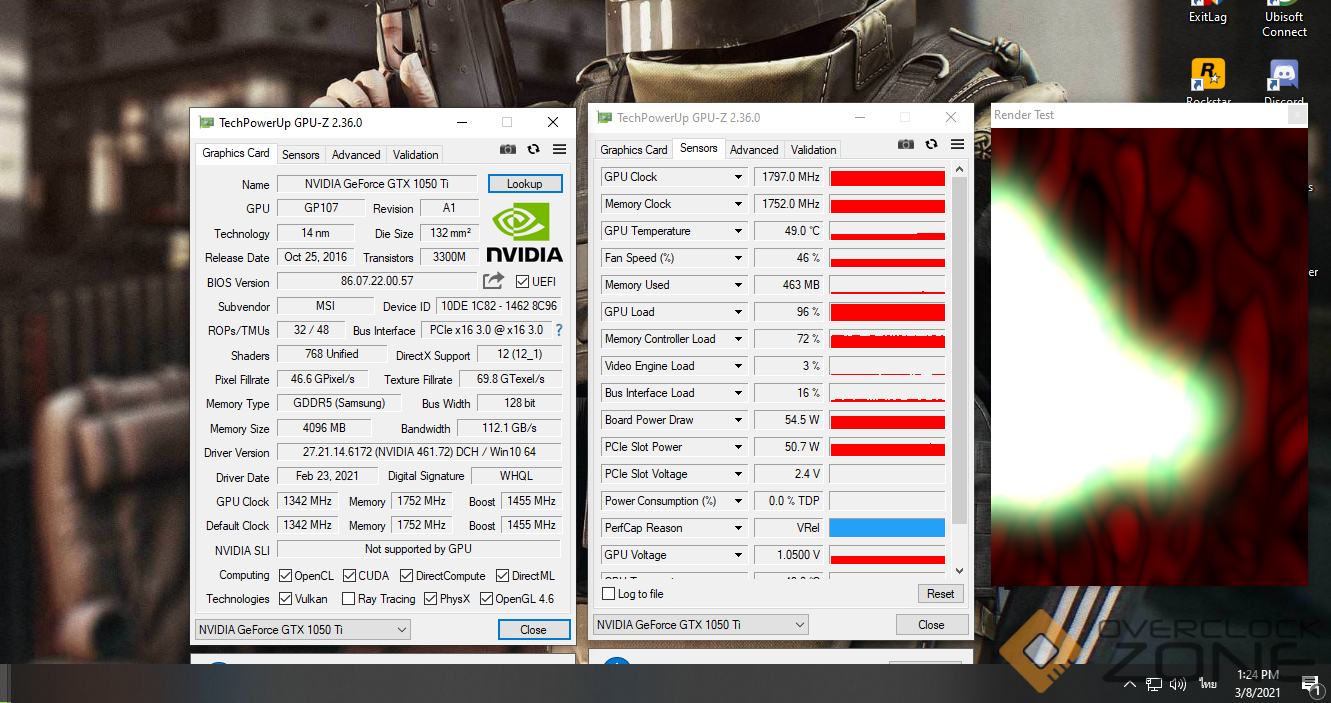Click the Thai language input indicator
This screenshot has width=1331, height=703.
[1208, 685]
